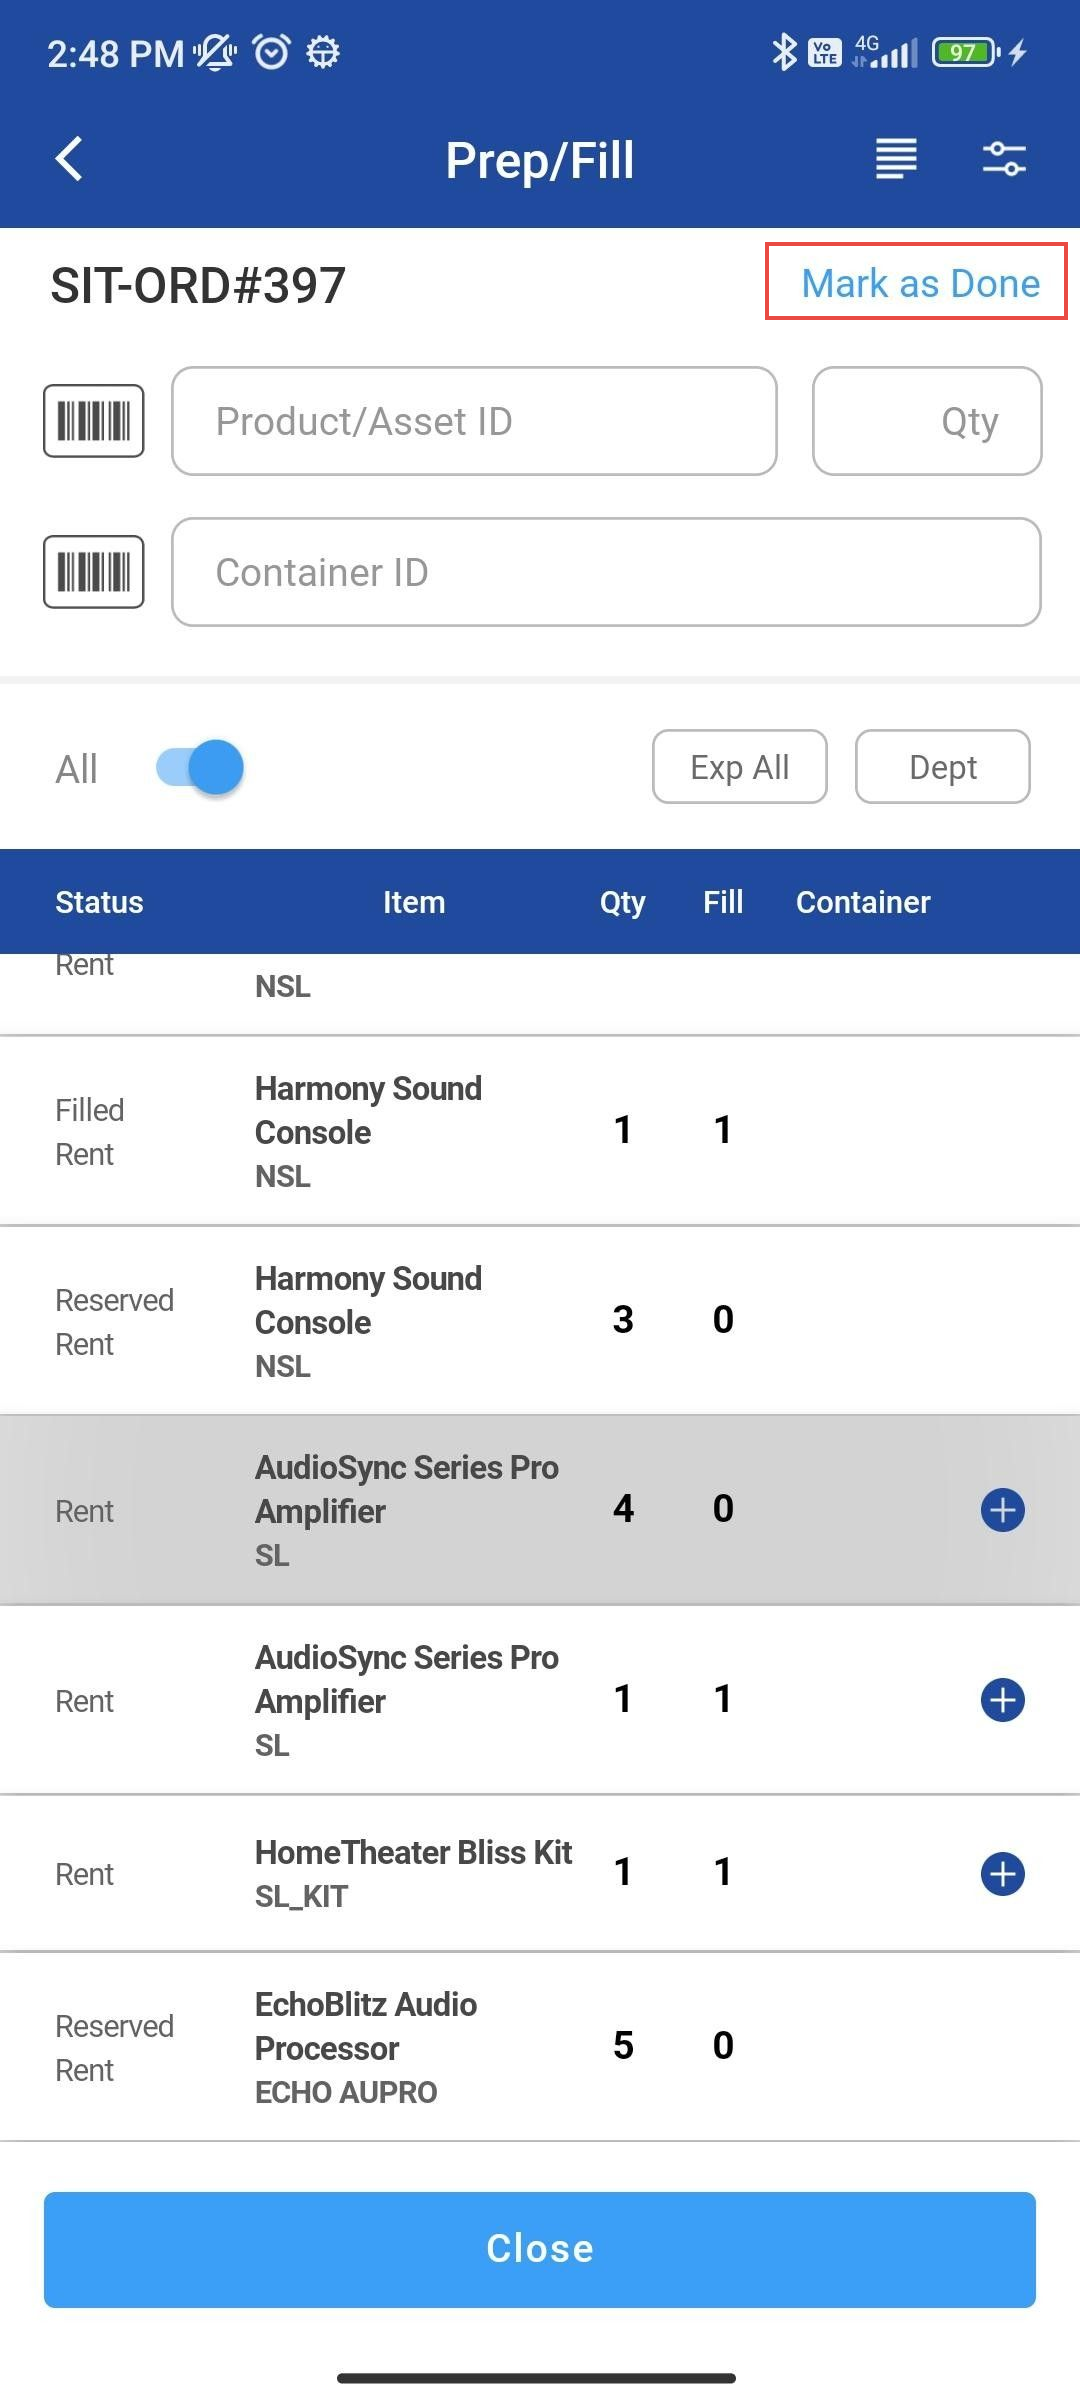Tap plus icon on HomeTheater Bliss Kit row
Viewport: 1080px width, 2400px height.
tap(1002, 1874)
